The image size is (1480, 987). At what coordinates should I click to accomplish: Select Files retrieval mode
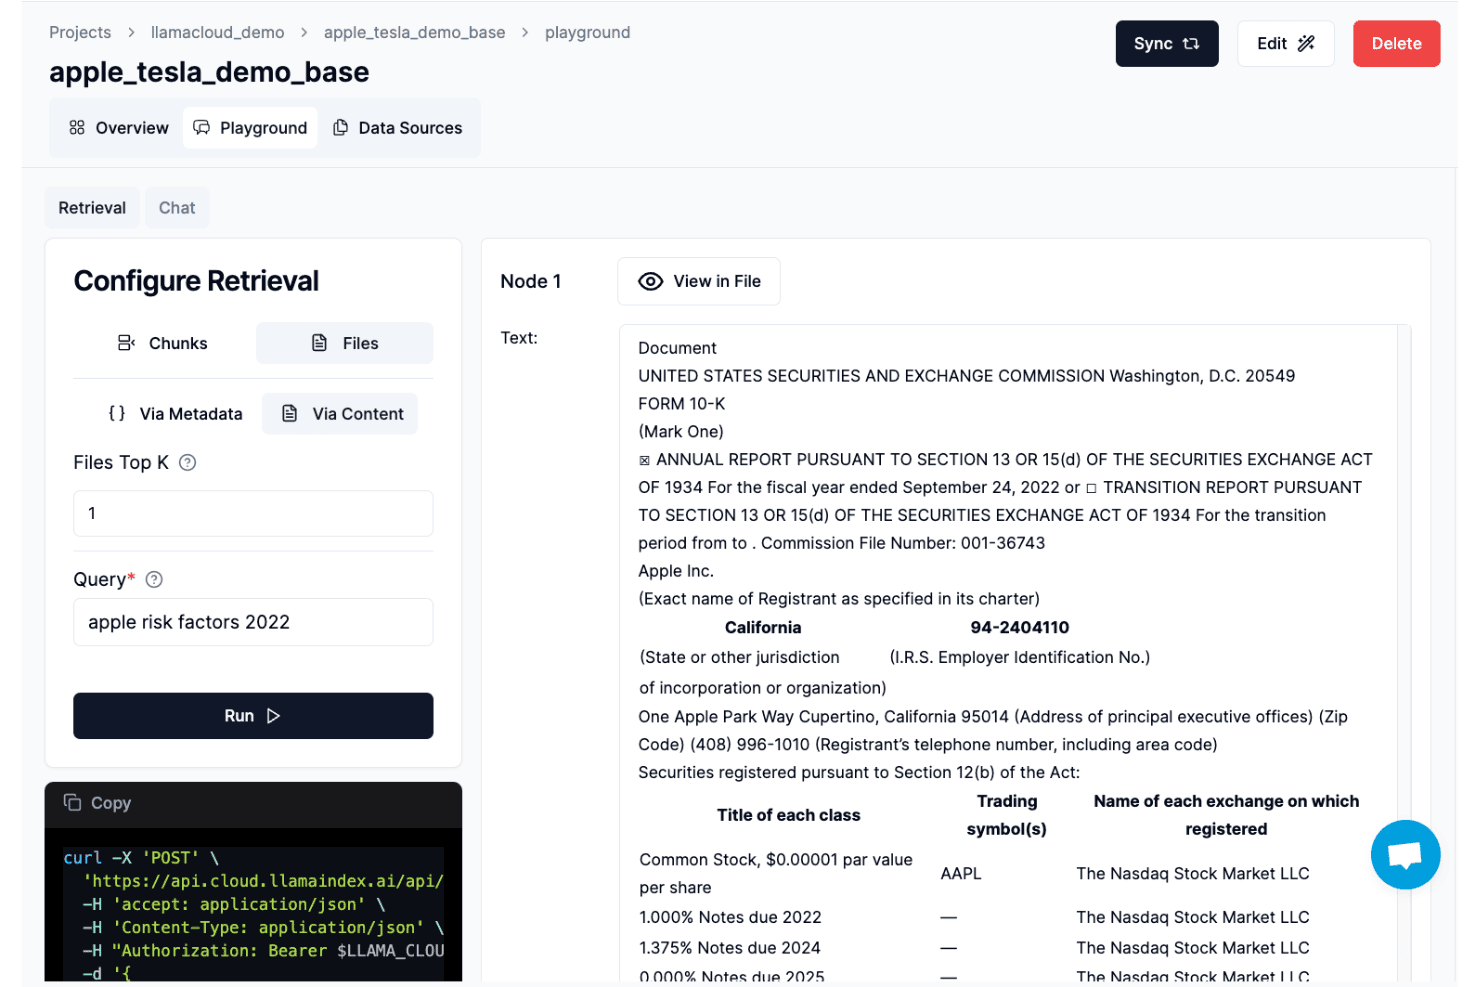coord(345,344)
